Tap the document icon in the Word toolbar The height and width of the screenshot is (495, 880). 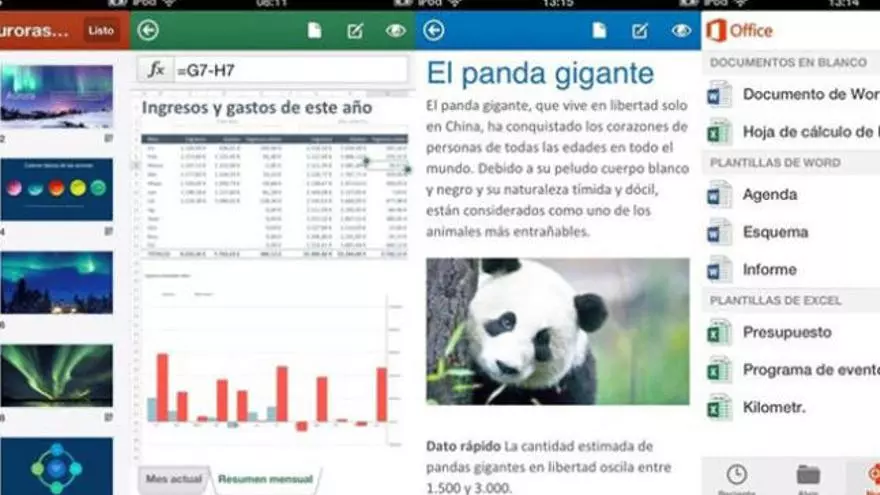(x=599, y=31)
